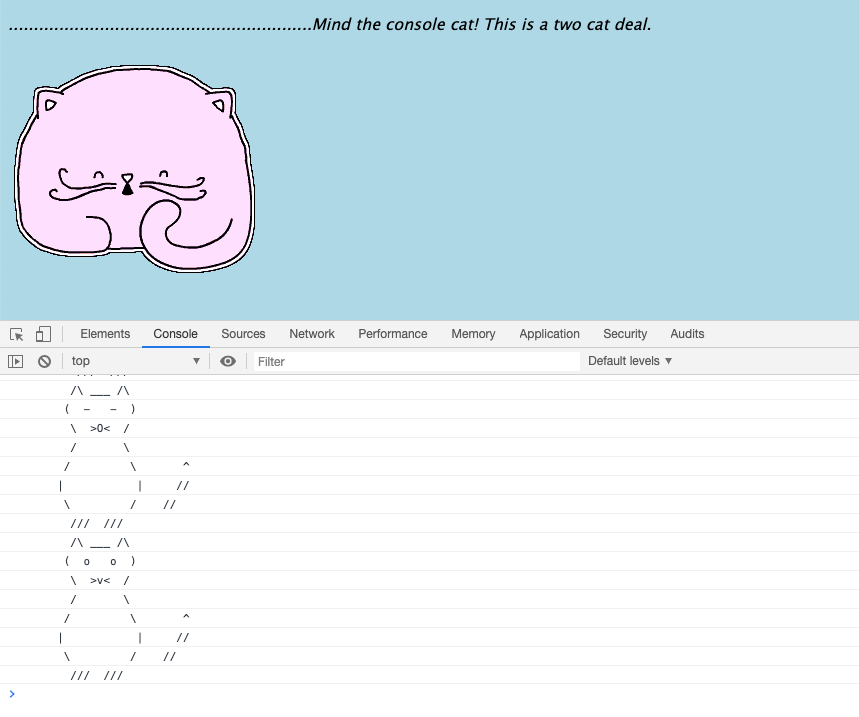
Task: Go to the Sources panel
Action: pyautogui.click(x=243, y=333)
